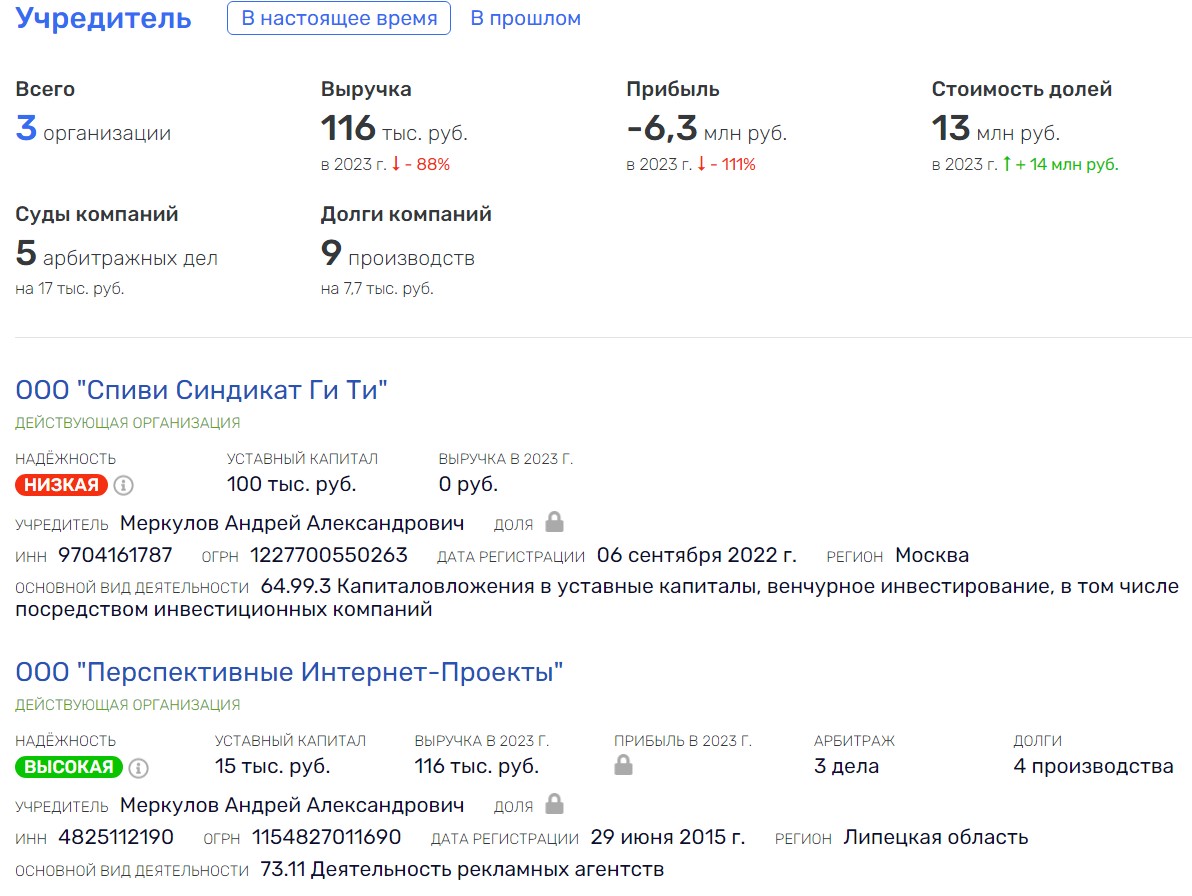Click the red НИЗКАЯ reliability badge
This screenshot has width=1192, height=896.
(x=61, y=486)
